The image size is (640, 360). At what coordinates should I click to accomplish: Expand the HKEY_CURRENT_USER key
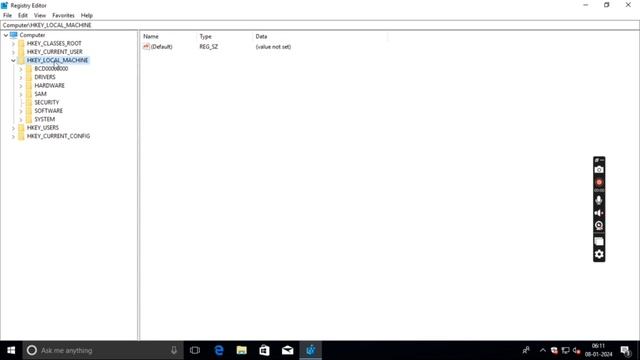coord(13,52)
